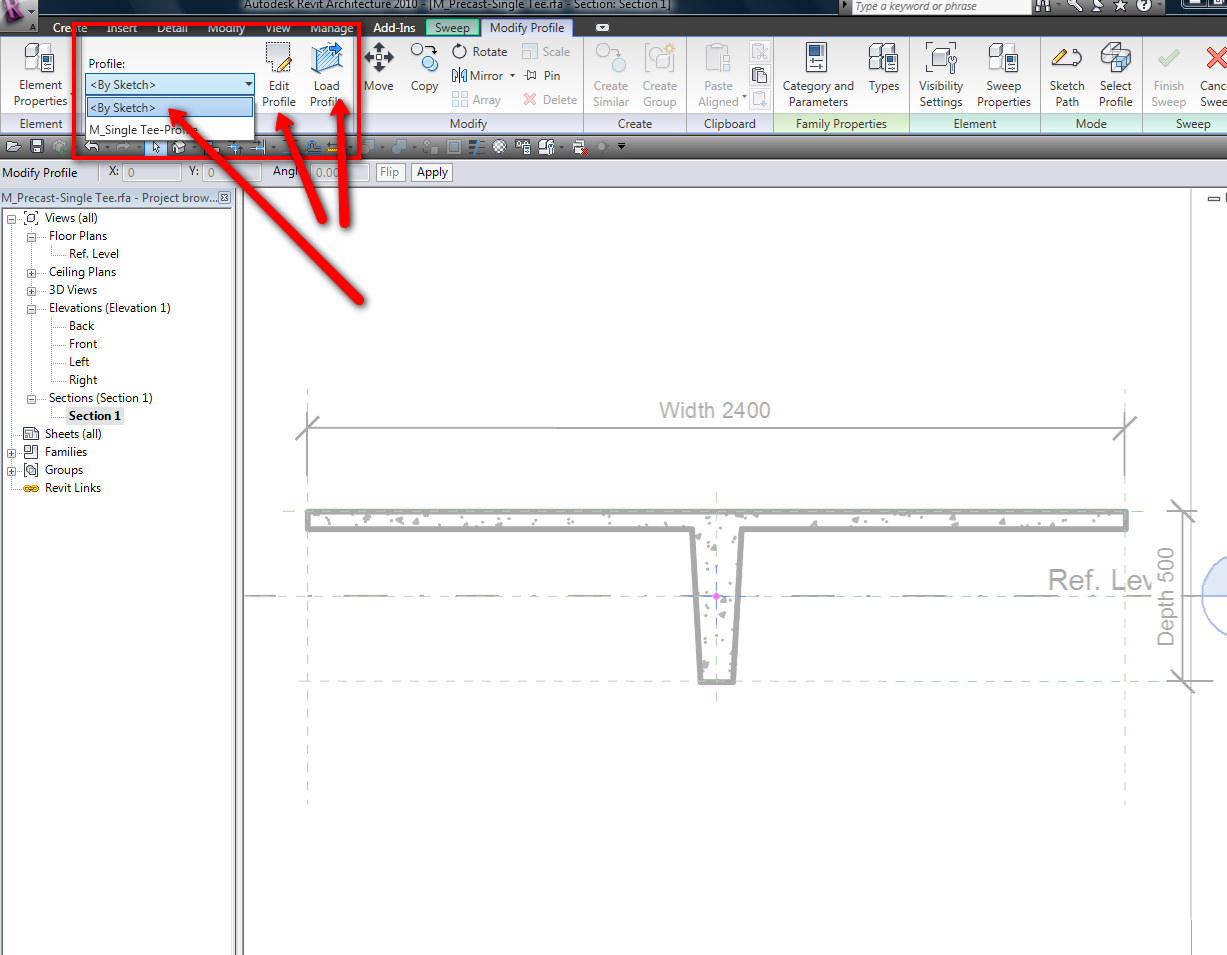Click the Apply button in options bar
This screenshot has width=1227, height=955.
pos(432,172)
